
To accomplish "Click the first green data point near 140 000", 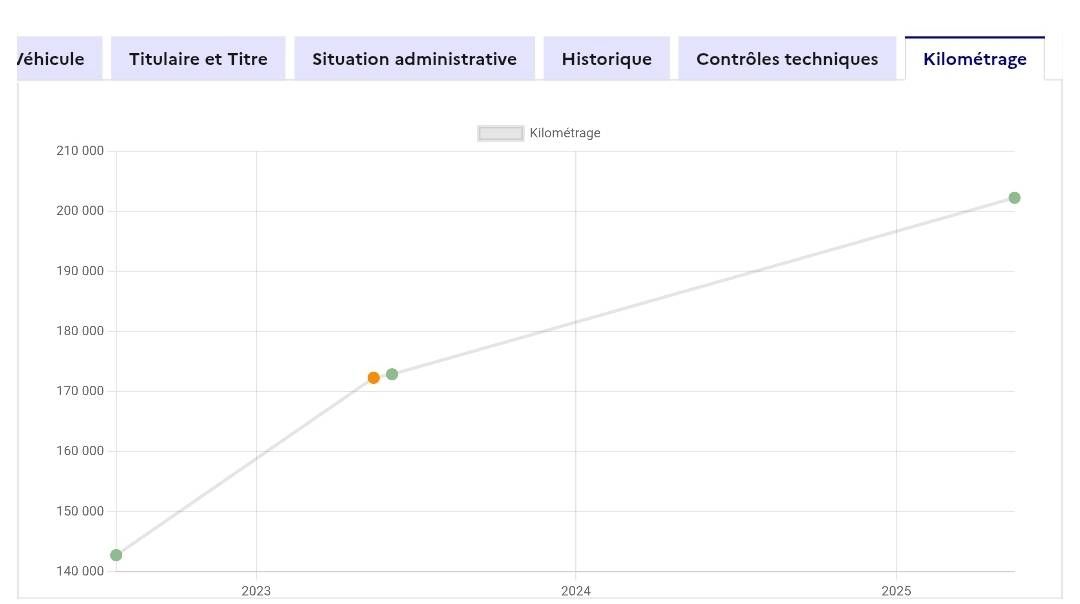I will click(116, 555).
